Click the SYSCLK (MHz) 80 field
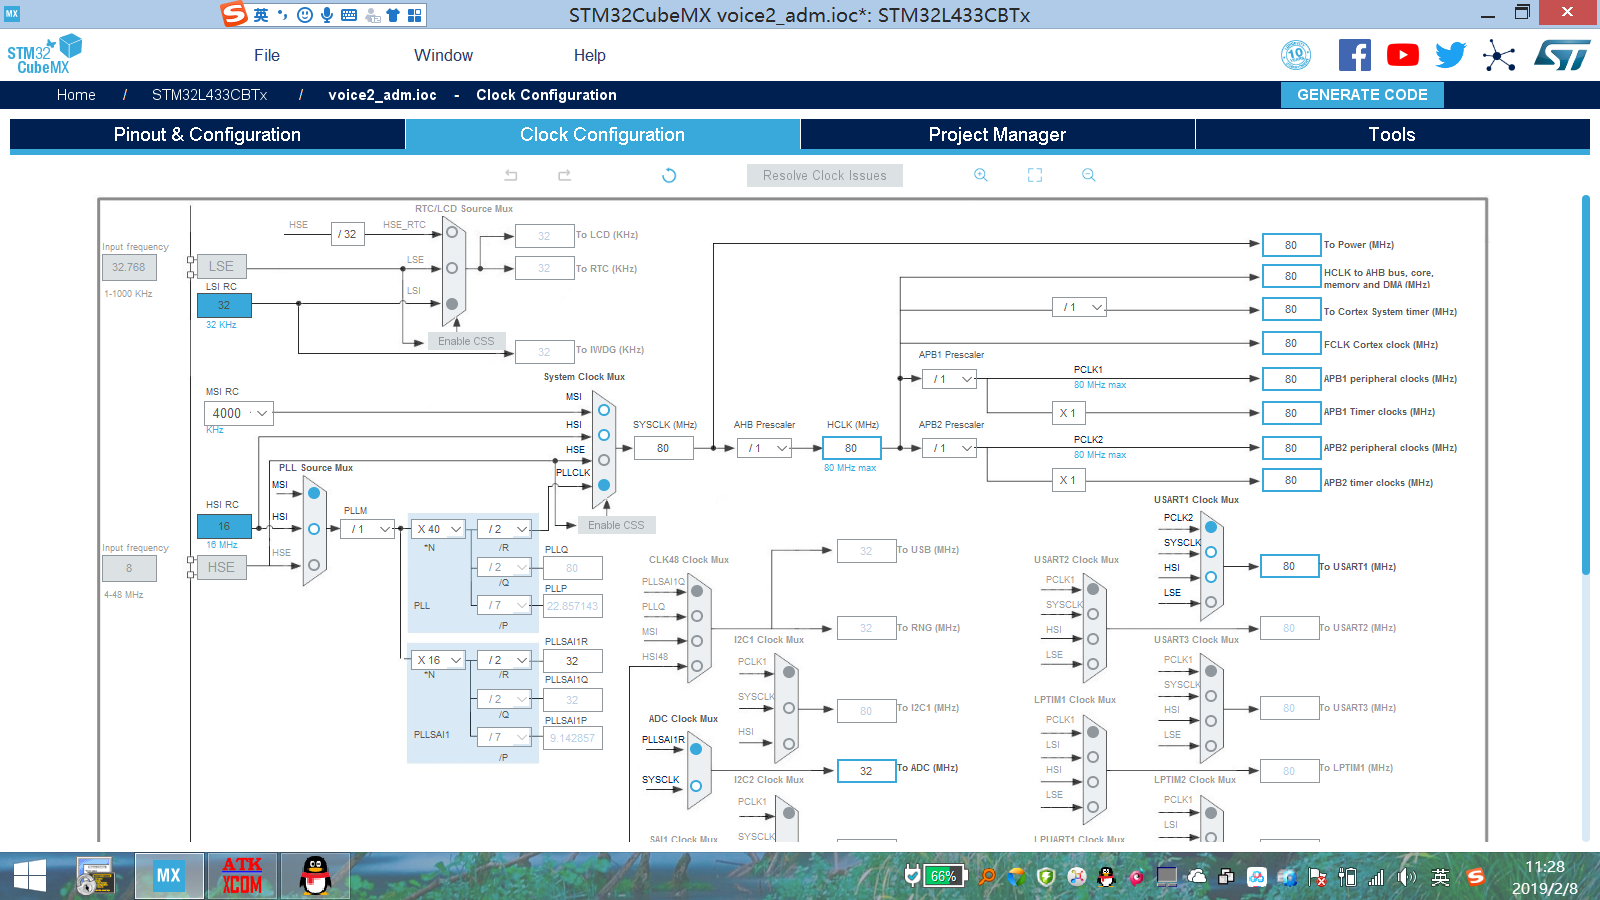The height and width of the screenshot is (900, 1600). (663, 448)
